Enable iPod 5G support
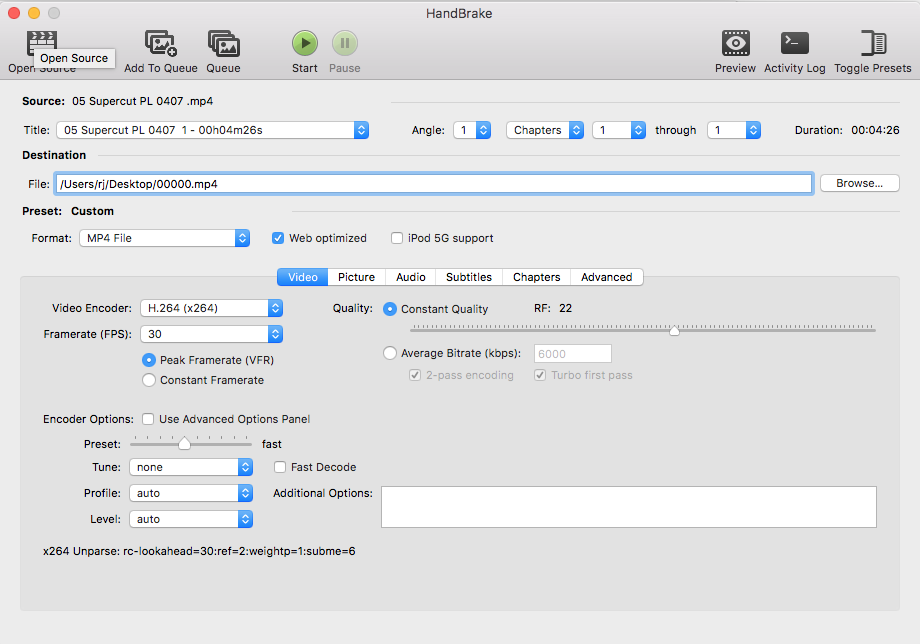Image resolution: width=920 pixels, height=644 pixels. [397, 237]
